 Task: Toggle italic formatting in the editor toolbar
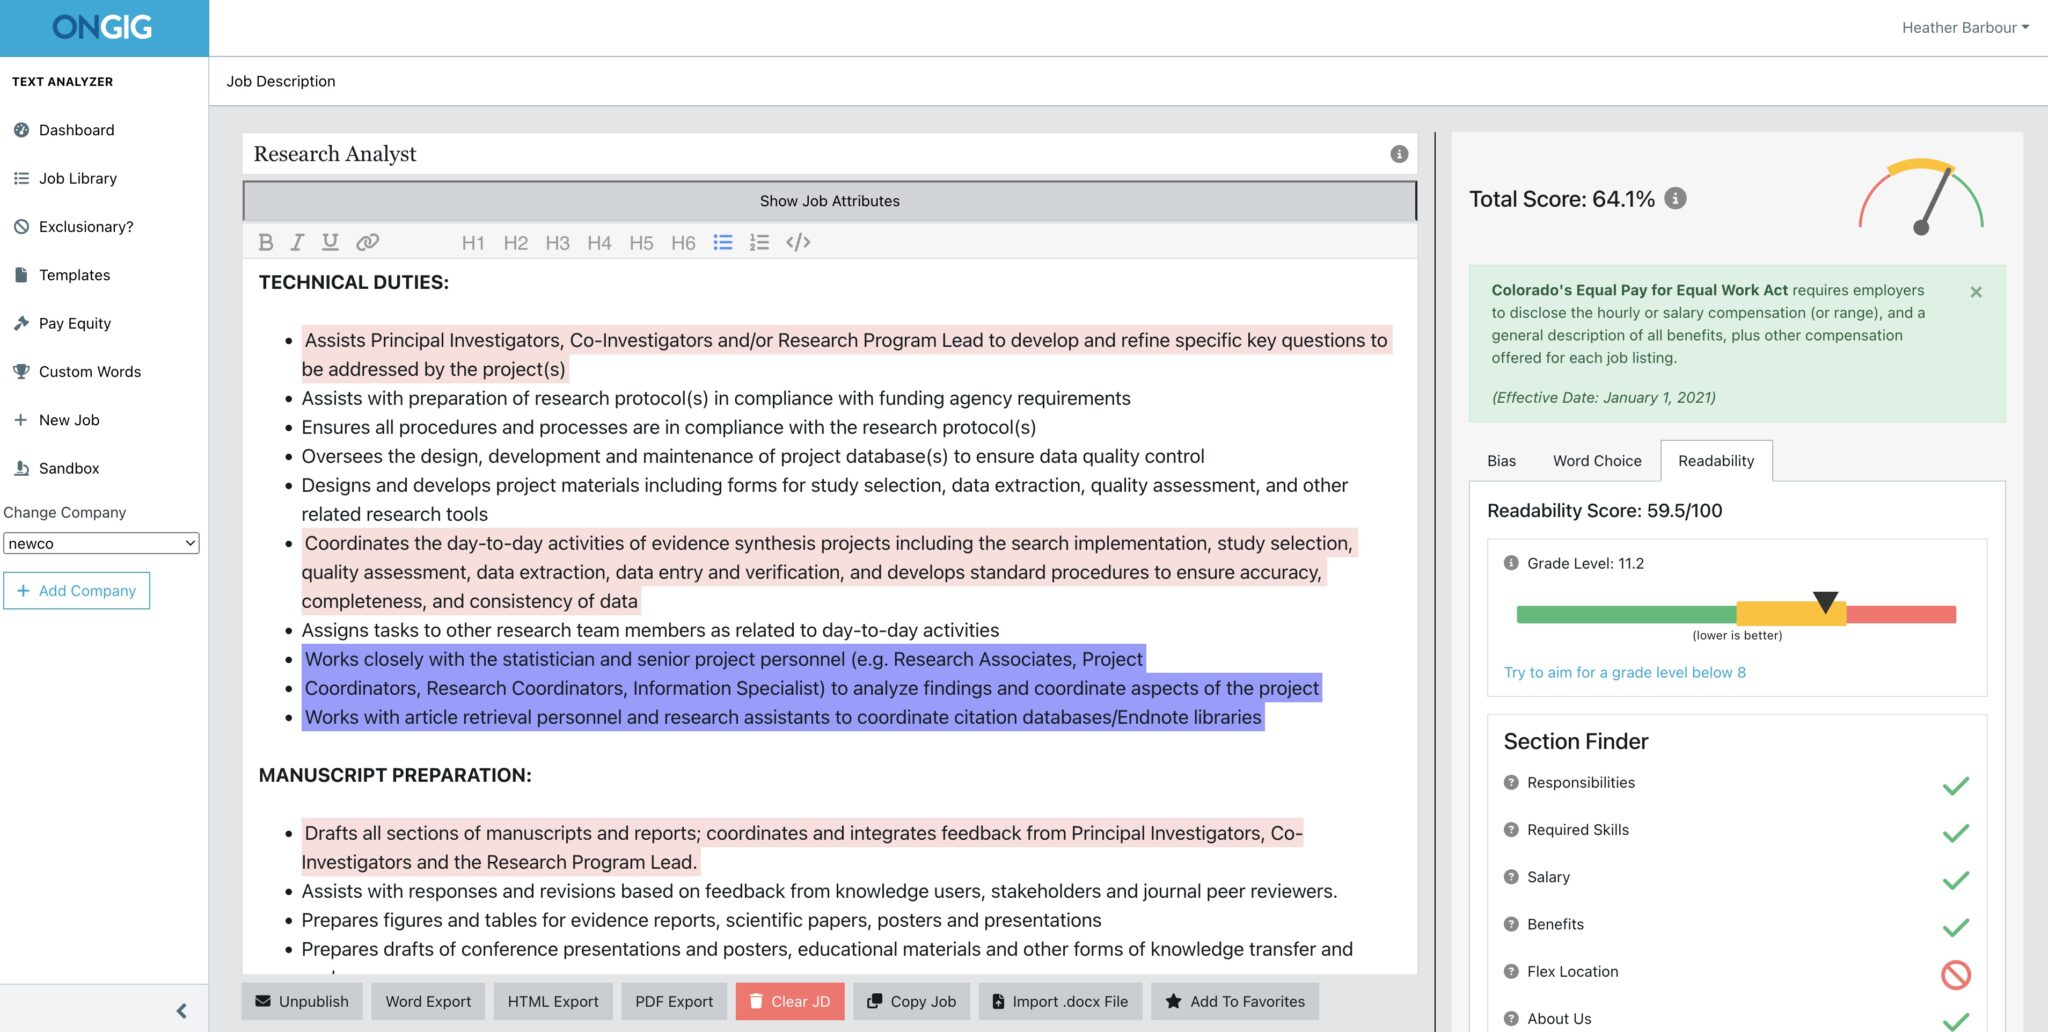tap(297, 241)
